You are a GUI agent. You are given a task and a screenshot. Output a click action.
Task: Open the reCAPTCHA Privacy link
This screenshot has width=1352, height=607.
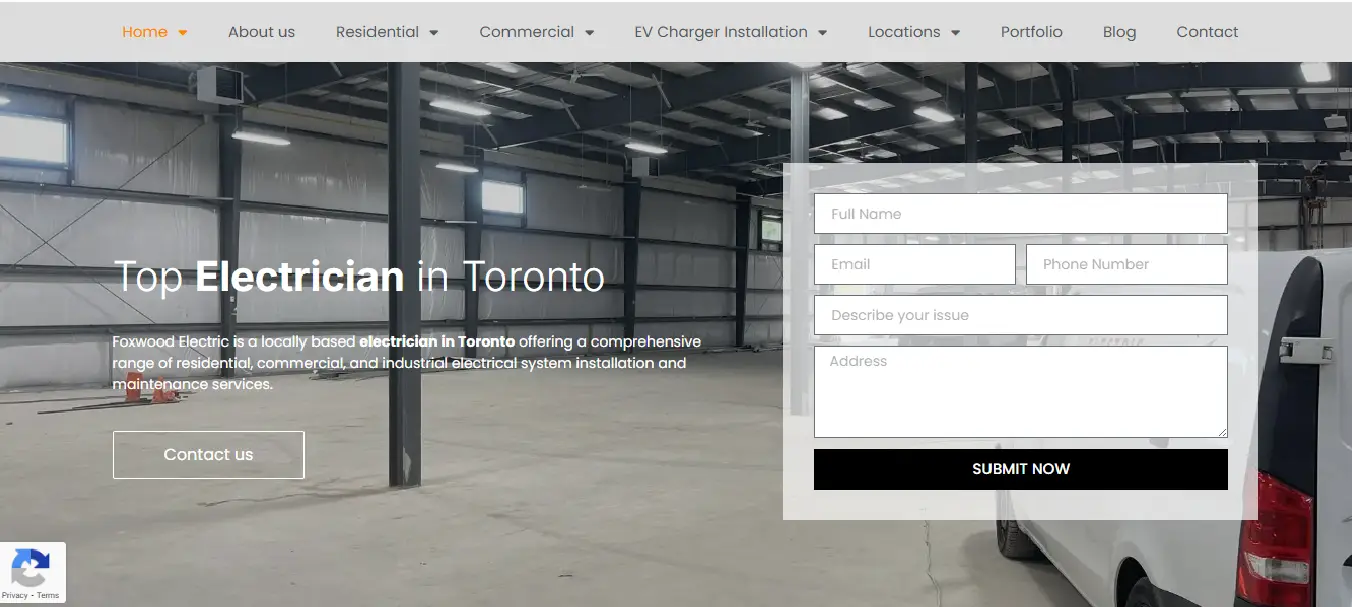tap(14, 595)
